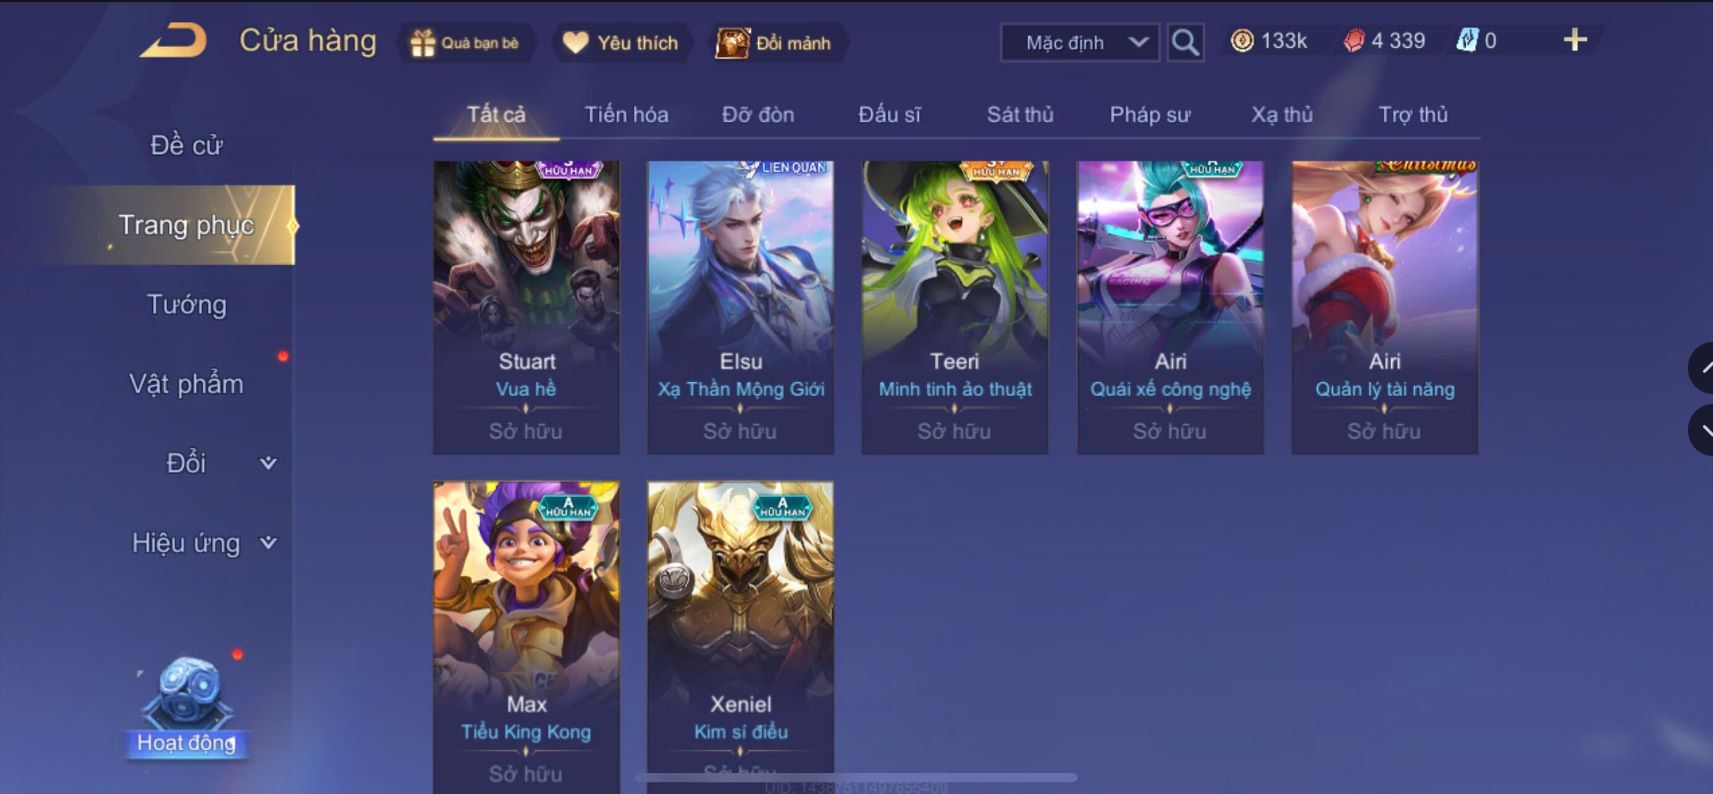Image resolution: width=1713 pixels, height=794 pixels.
Task: Open the Quà bạn bè gift icon
Action: (423, 43)
